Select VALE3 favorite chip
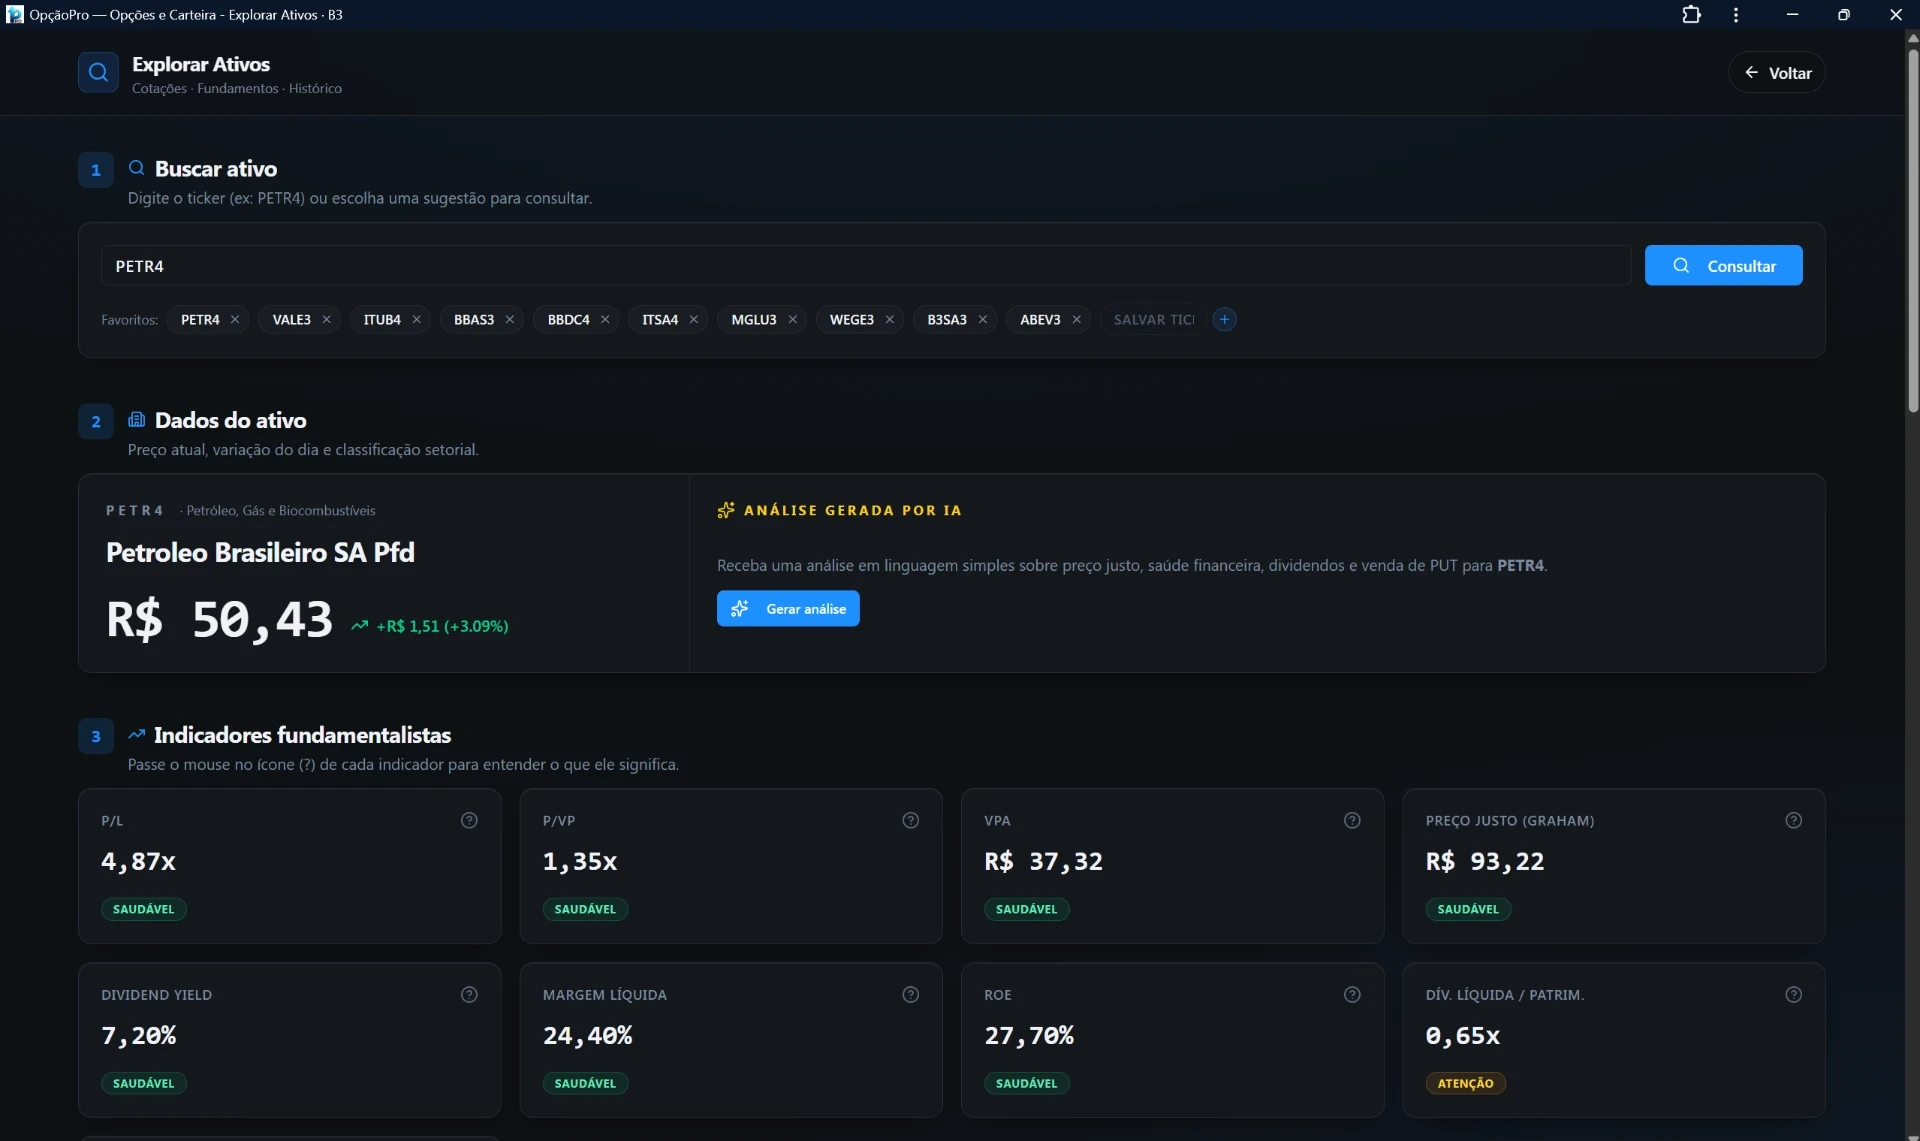 292,320
